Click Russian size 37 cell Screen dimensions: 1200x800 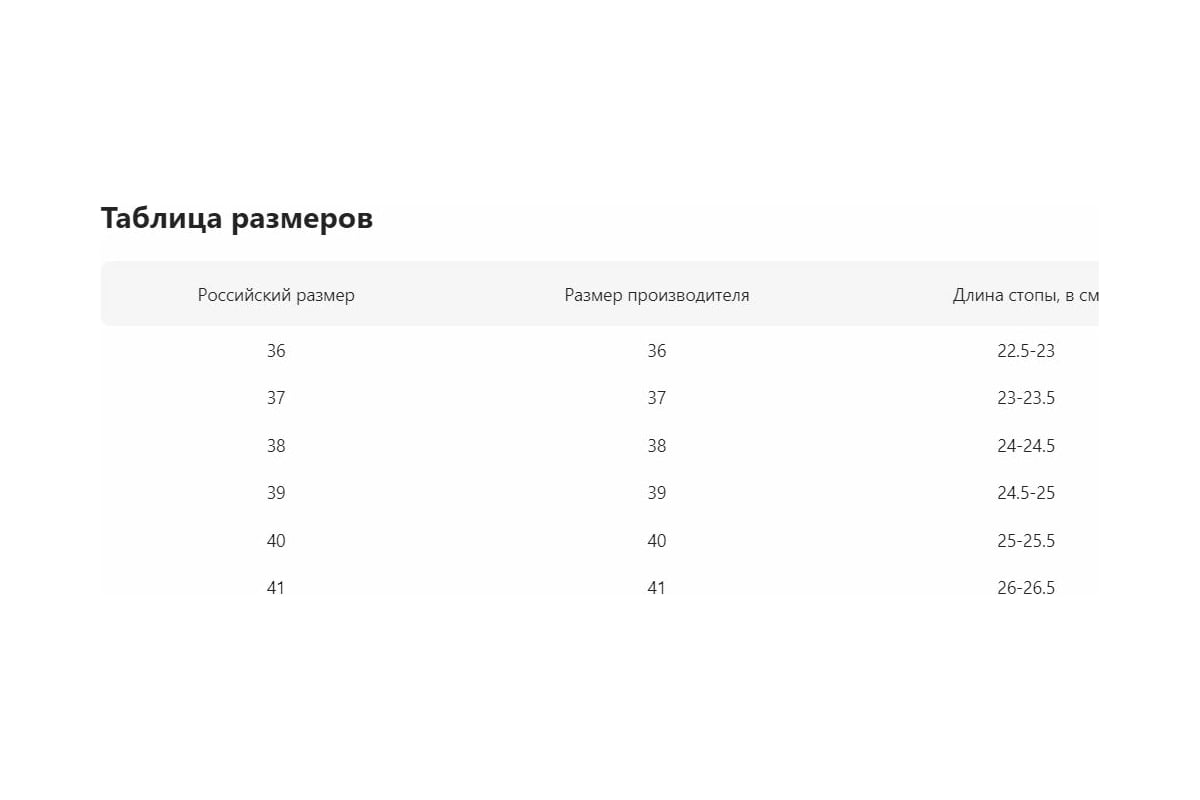point(276,398)
